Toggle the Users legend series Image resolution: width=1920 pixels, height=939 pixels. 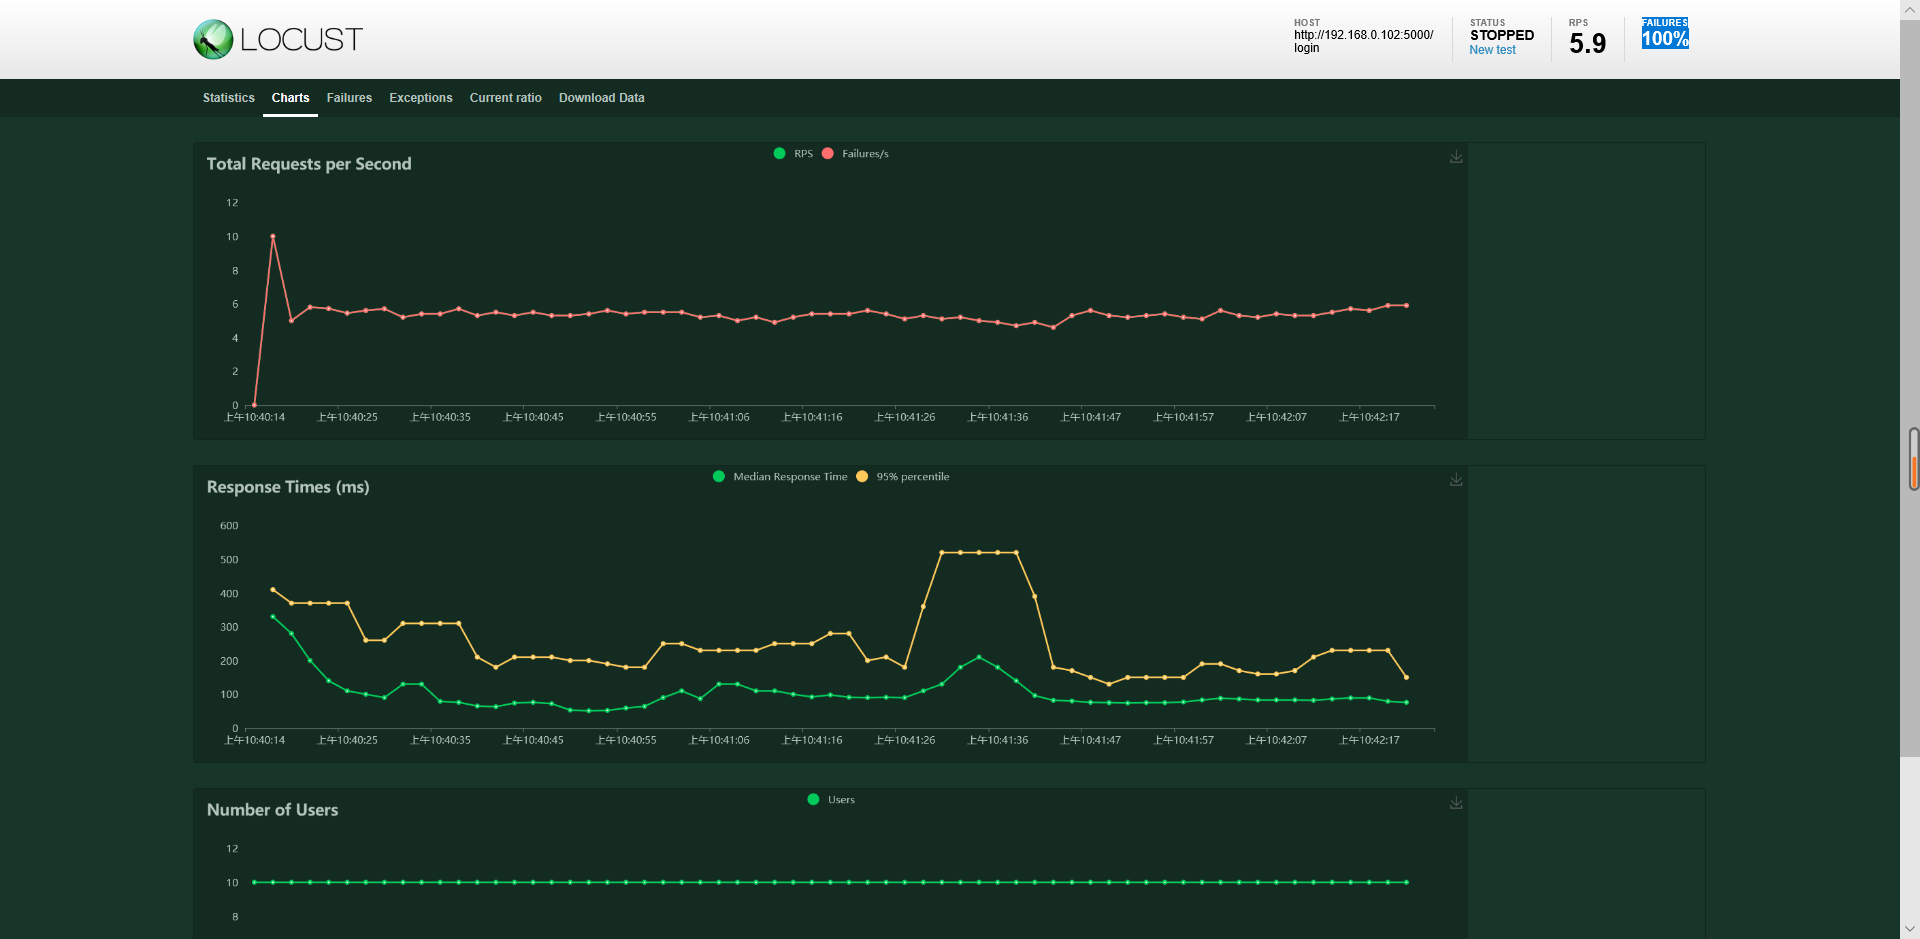(831, 800)
